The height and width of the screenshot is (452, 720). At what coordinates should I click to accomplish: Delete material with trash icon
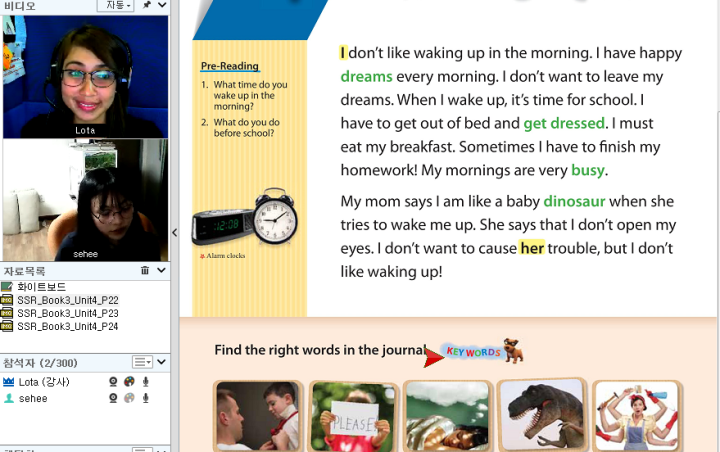[145, 270]
